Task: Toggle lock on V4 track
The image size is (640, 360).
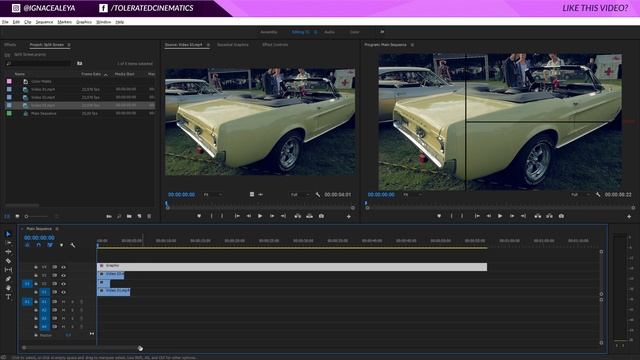Action: (36, 267)
